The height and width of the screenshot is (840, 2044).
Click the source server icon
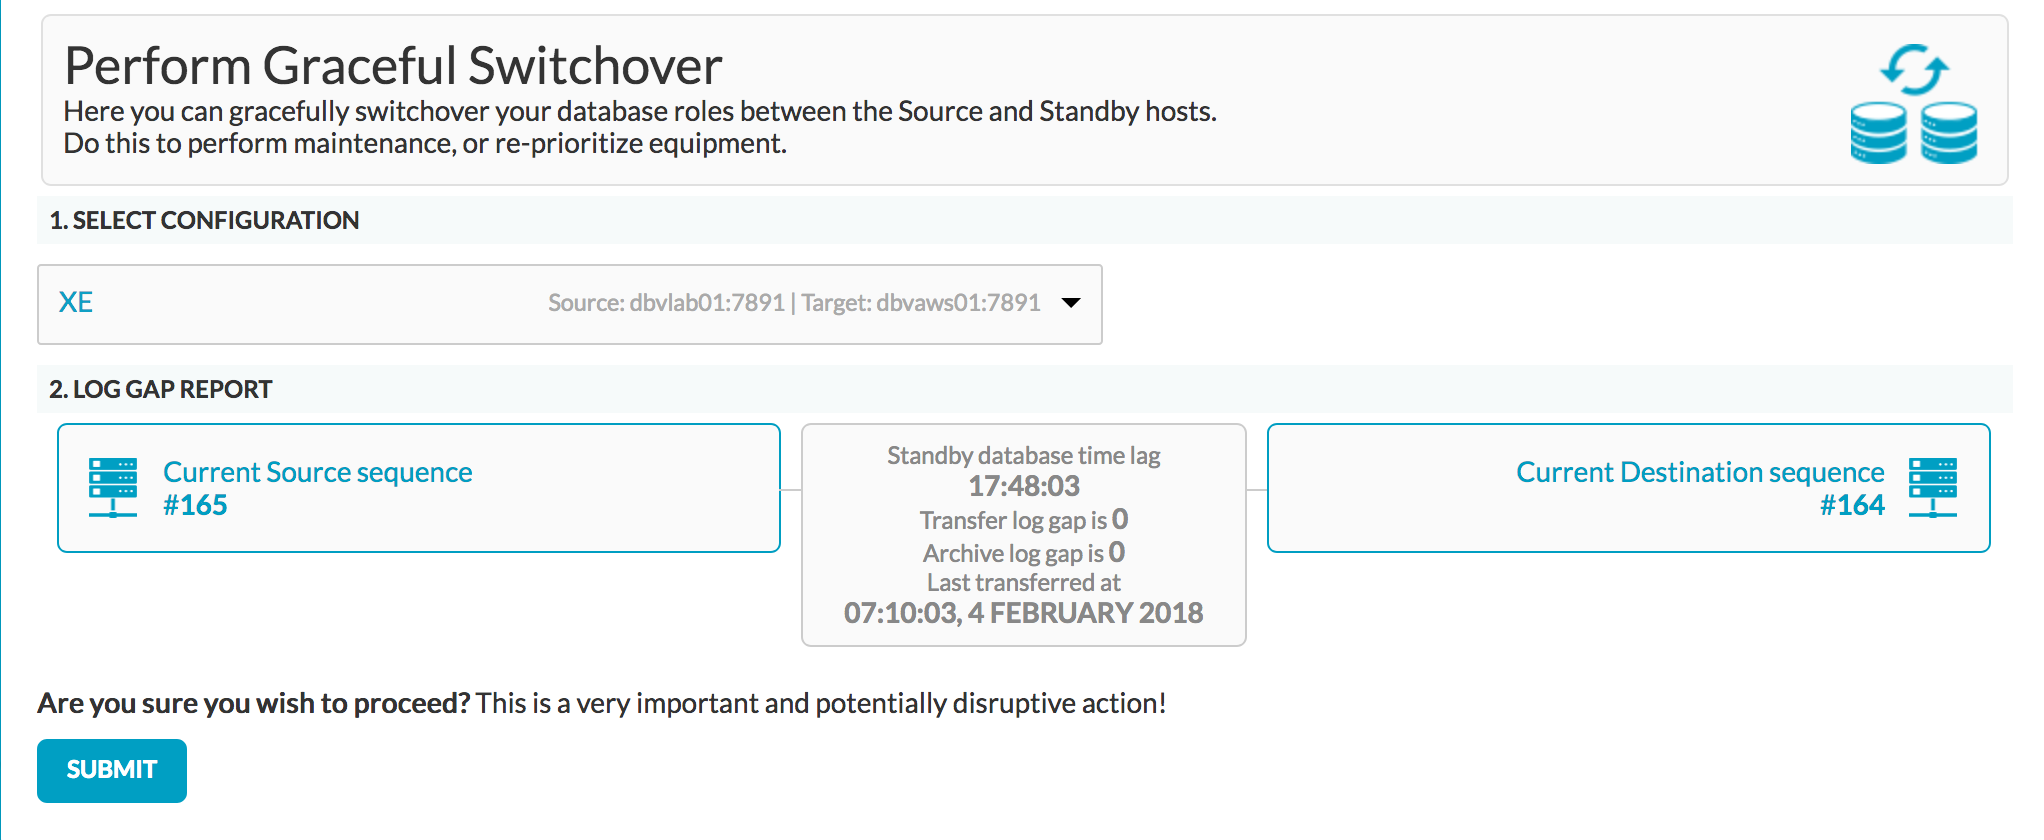tap(113, 488)
